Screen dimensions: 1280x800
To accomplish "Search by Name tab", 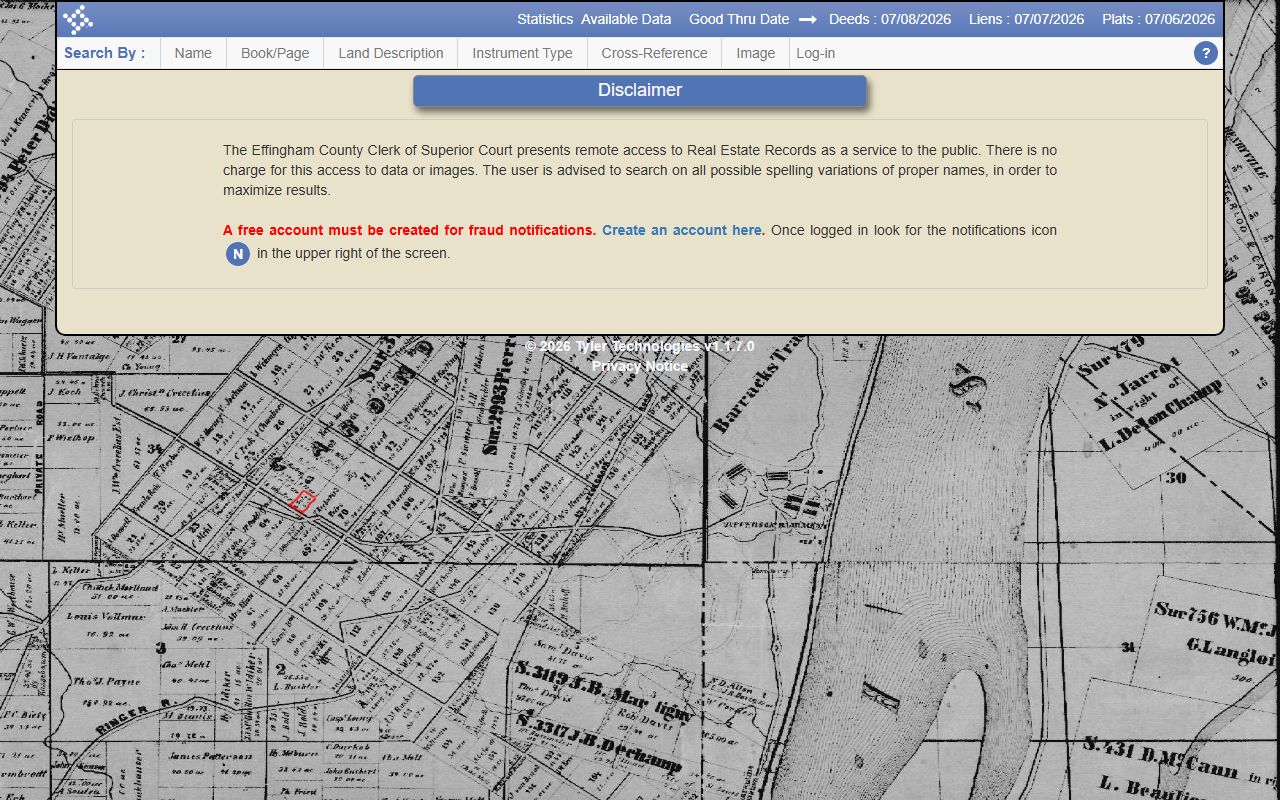I will coord(193,53).
